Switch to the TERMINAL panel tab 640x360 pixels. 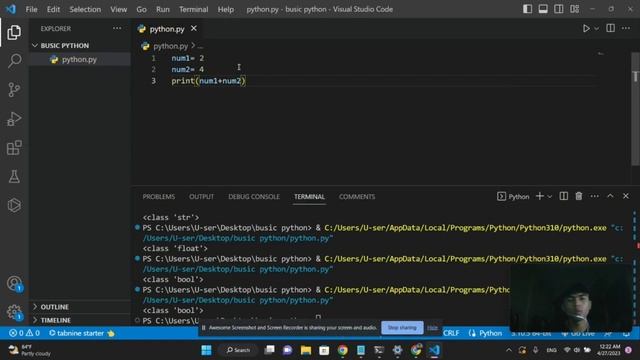pos(309,197)
